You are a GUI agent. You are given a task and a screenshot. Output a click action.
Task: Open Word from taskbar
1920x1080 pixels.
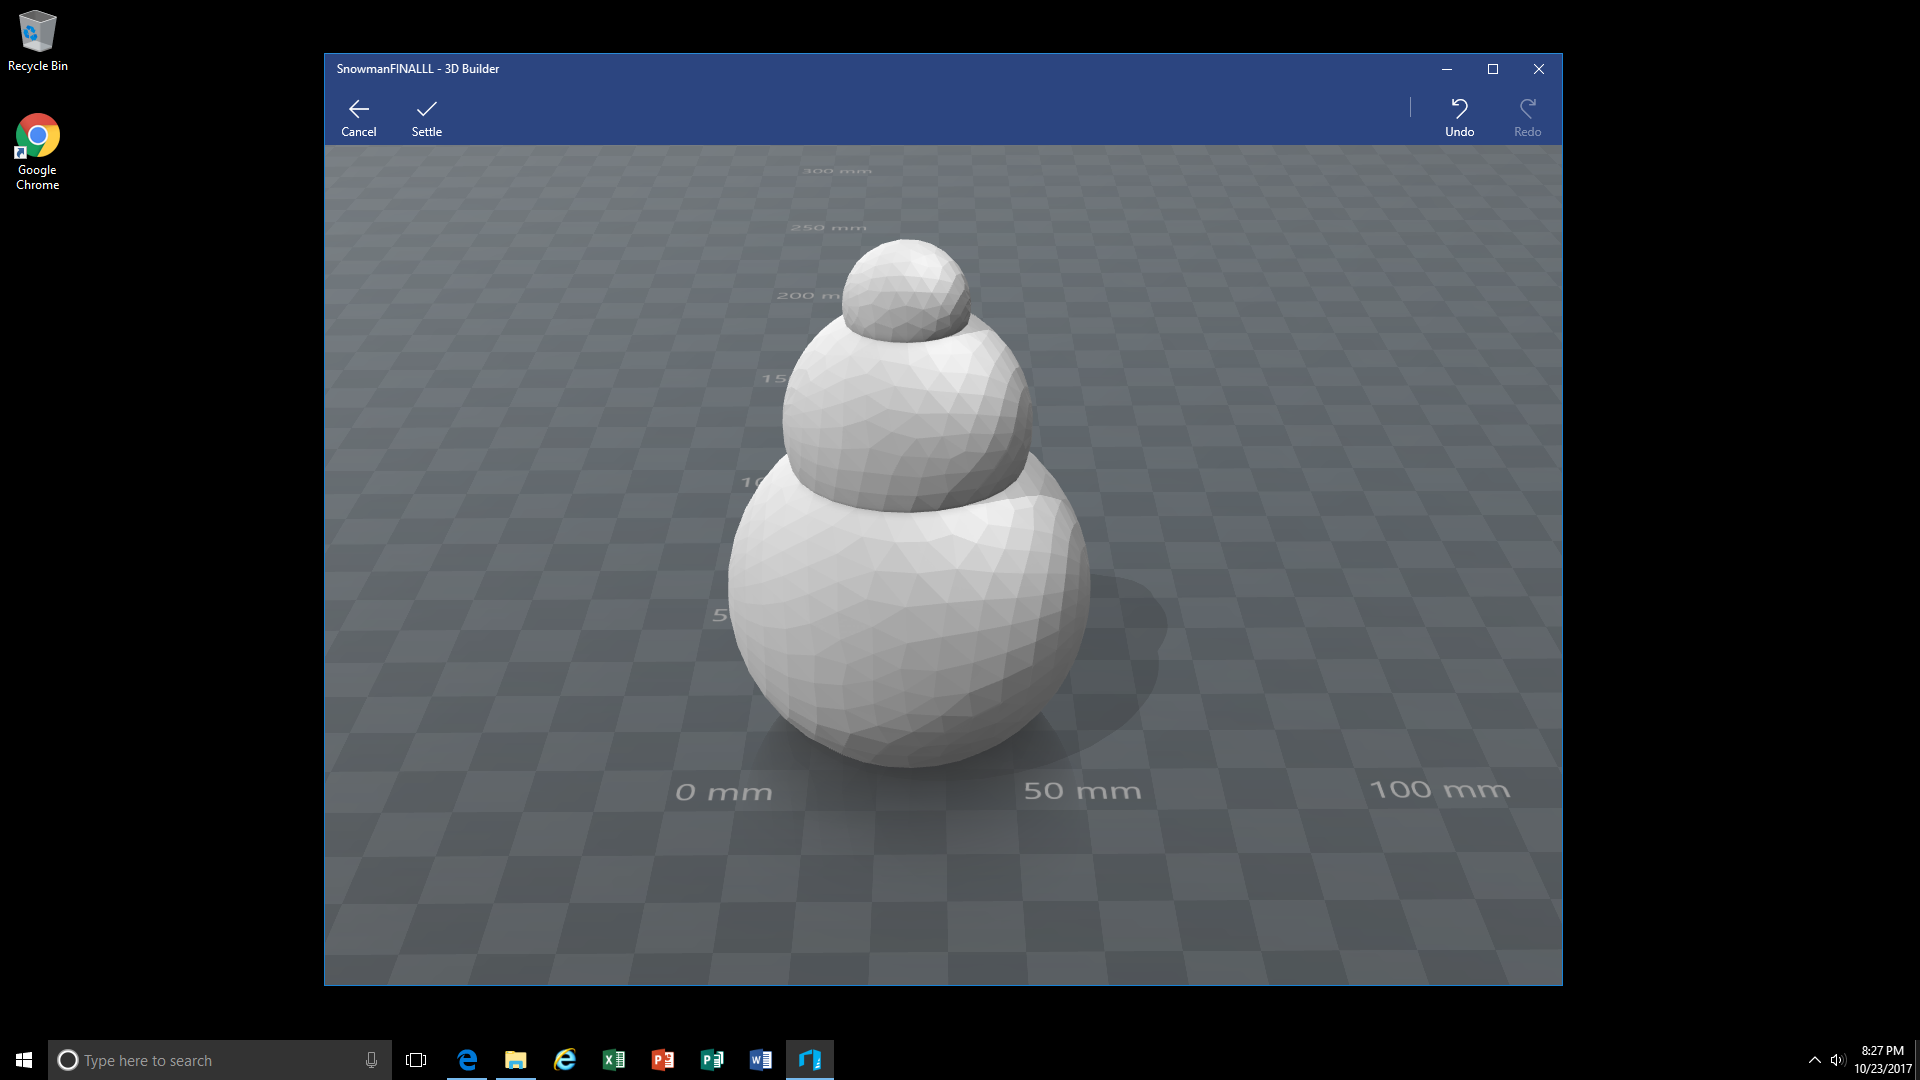pyautogui.click(x=761, y=1060)
